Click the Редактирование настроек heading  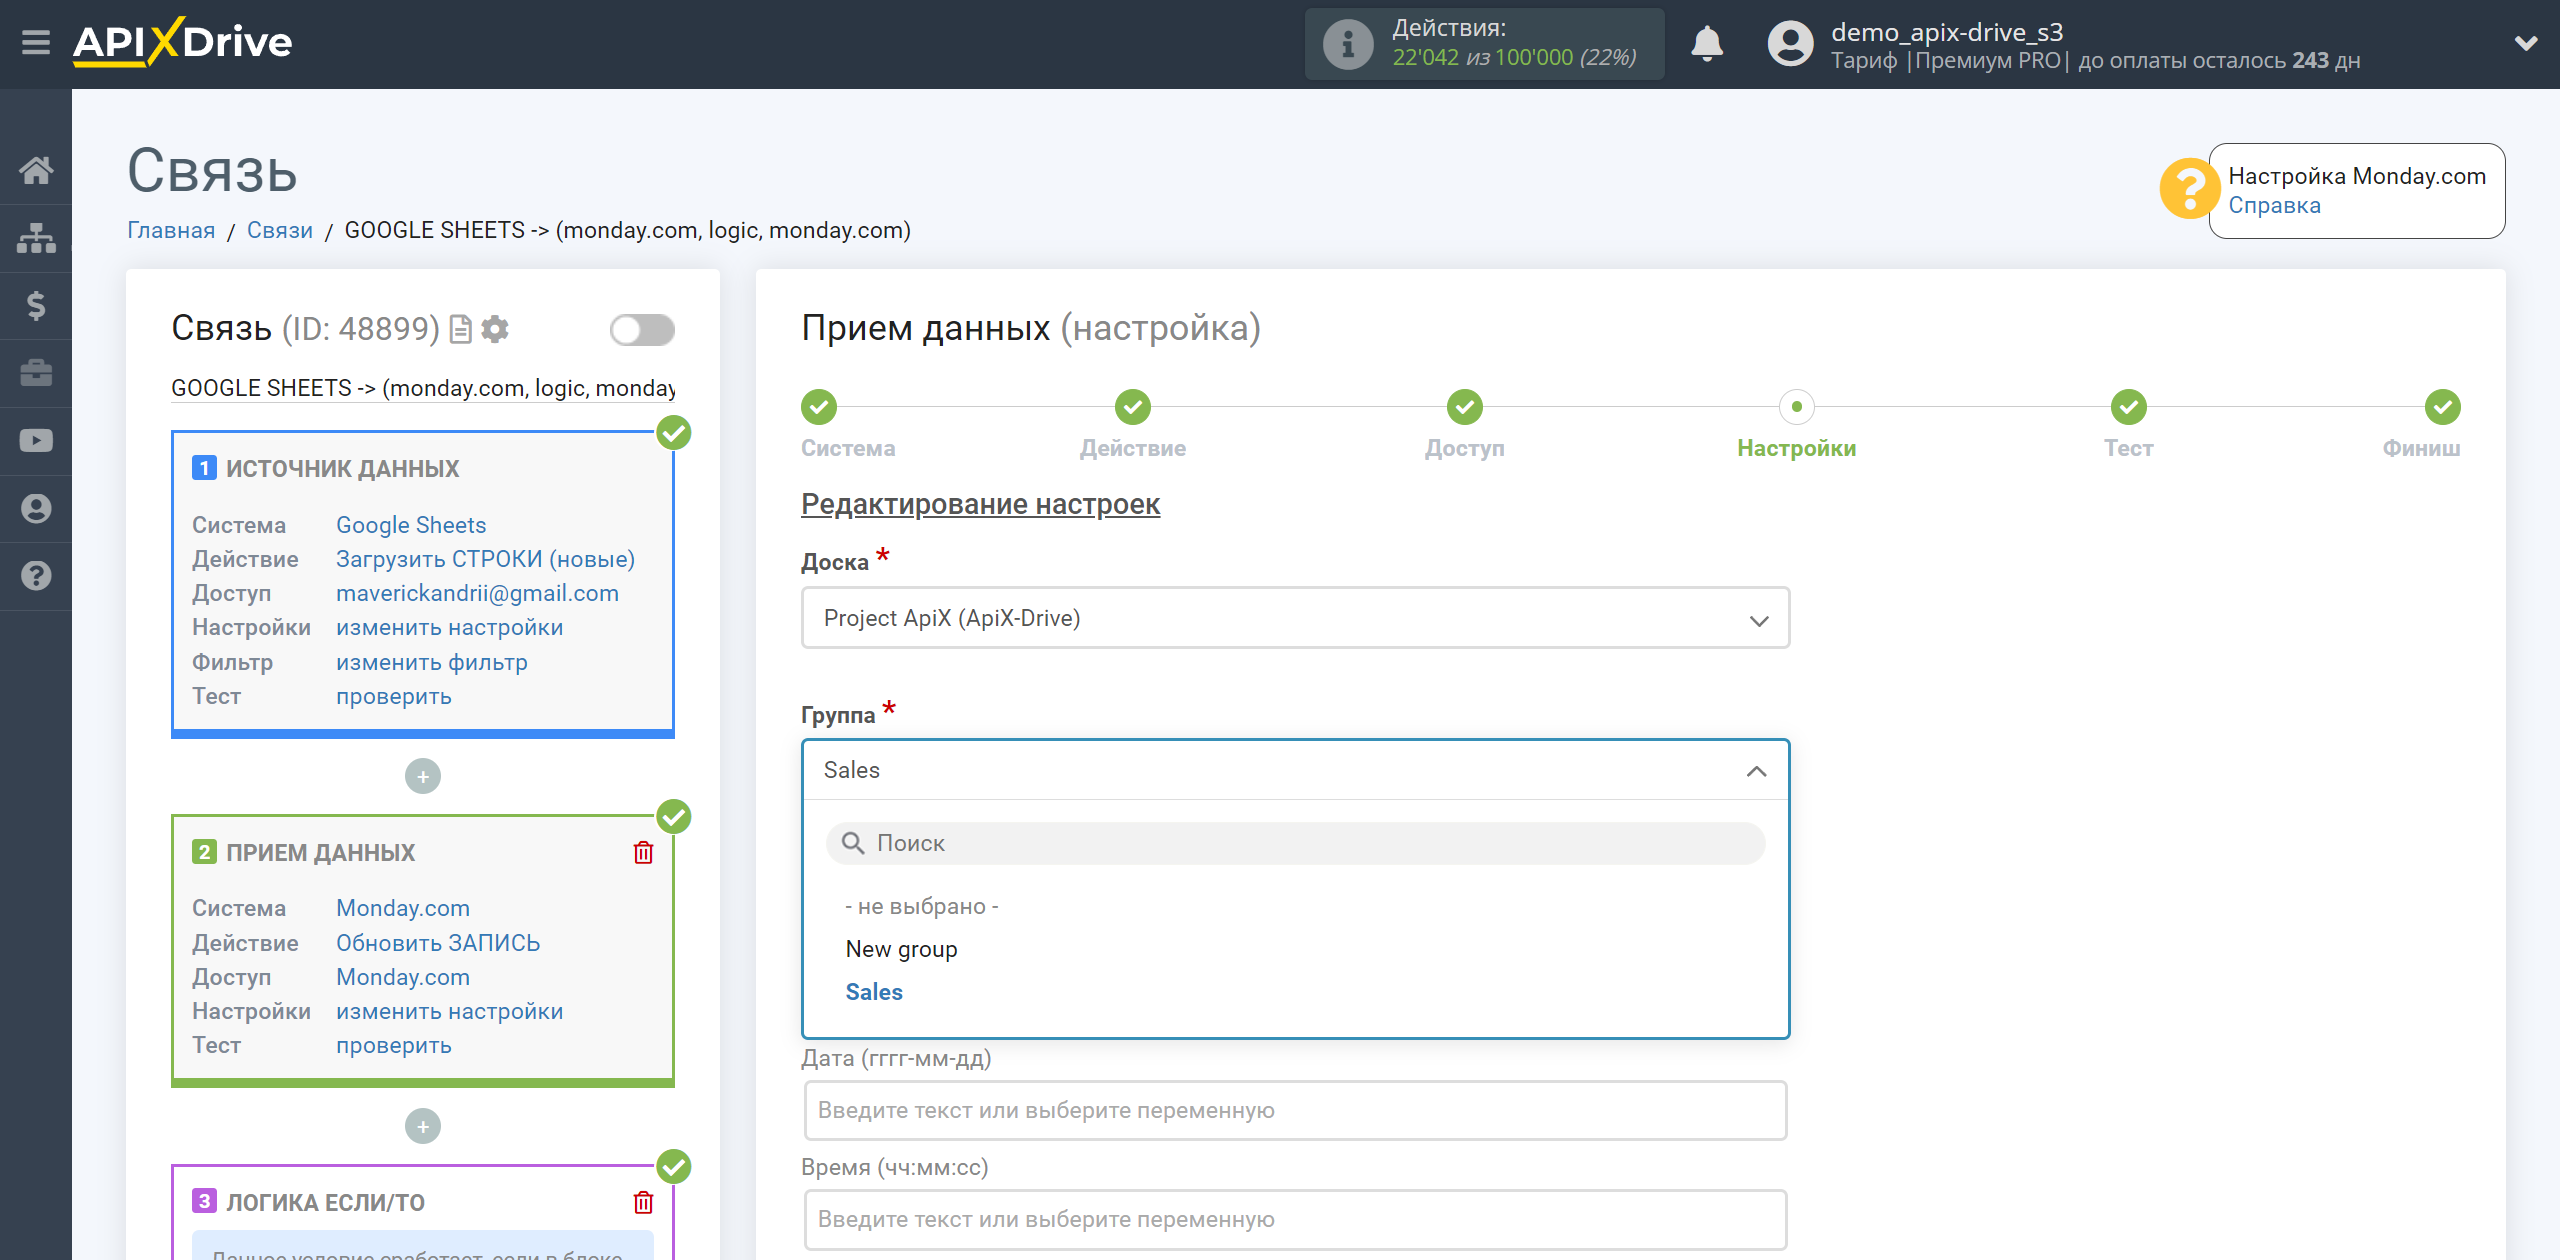pos(980,504)
